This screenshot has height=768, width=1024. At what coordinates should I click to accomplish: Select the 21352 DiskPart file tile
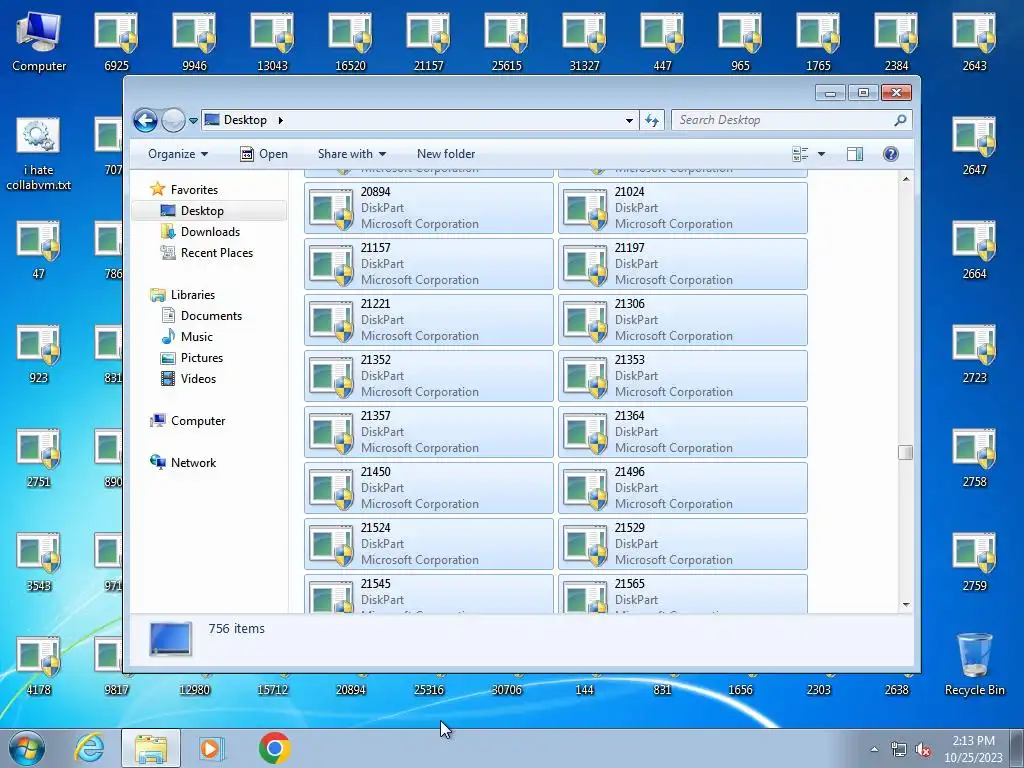click(x=428, y=376)
